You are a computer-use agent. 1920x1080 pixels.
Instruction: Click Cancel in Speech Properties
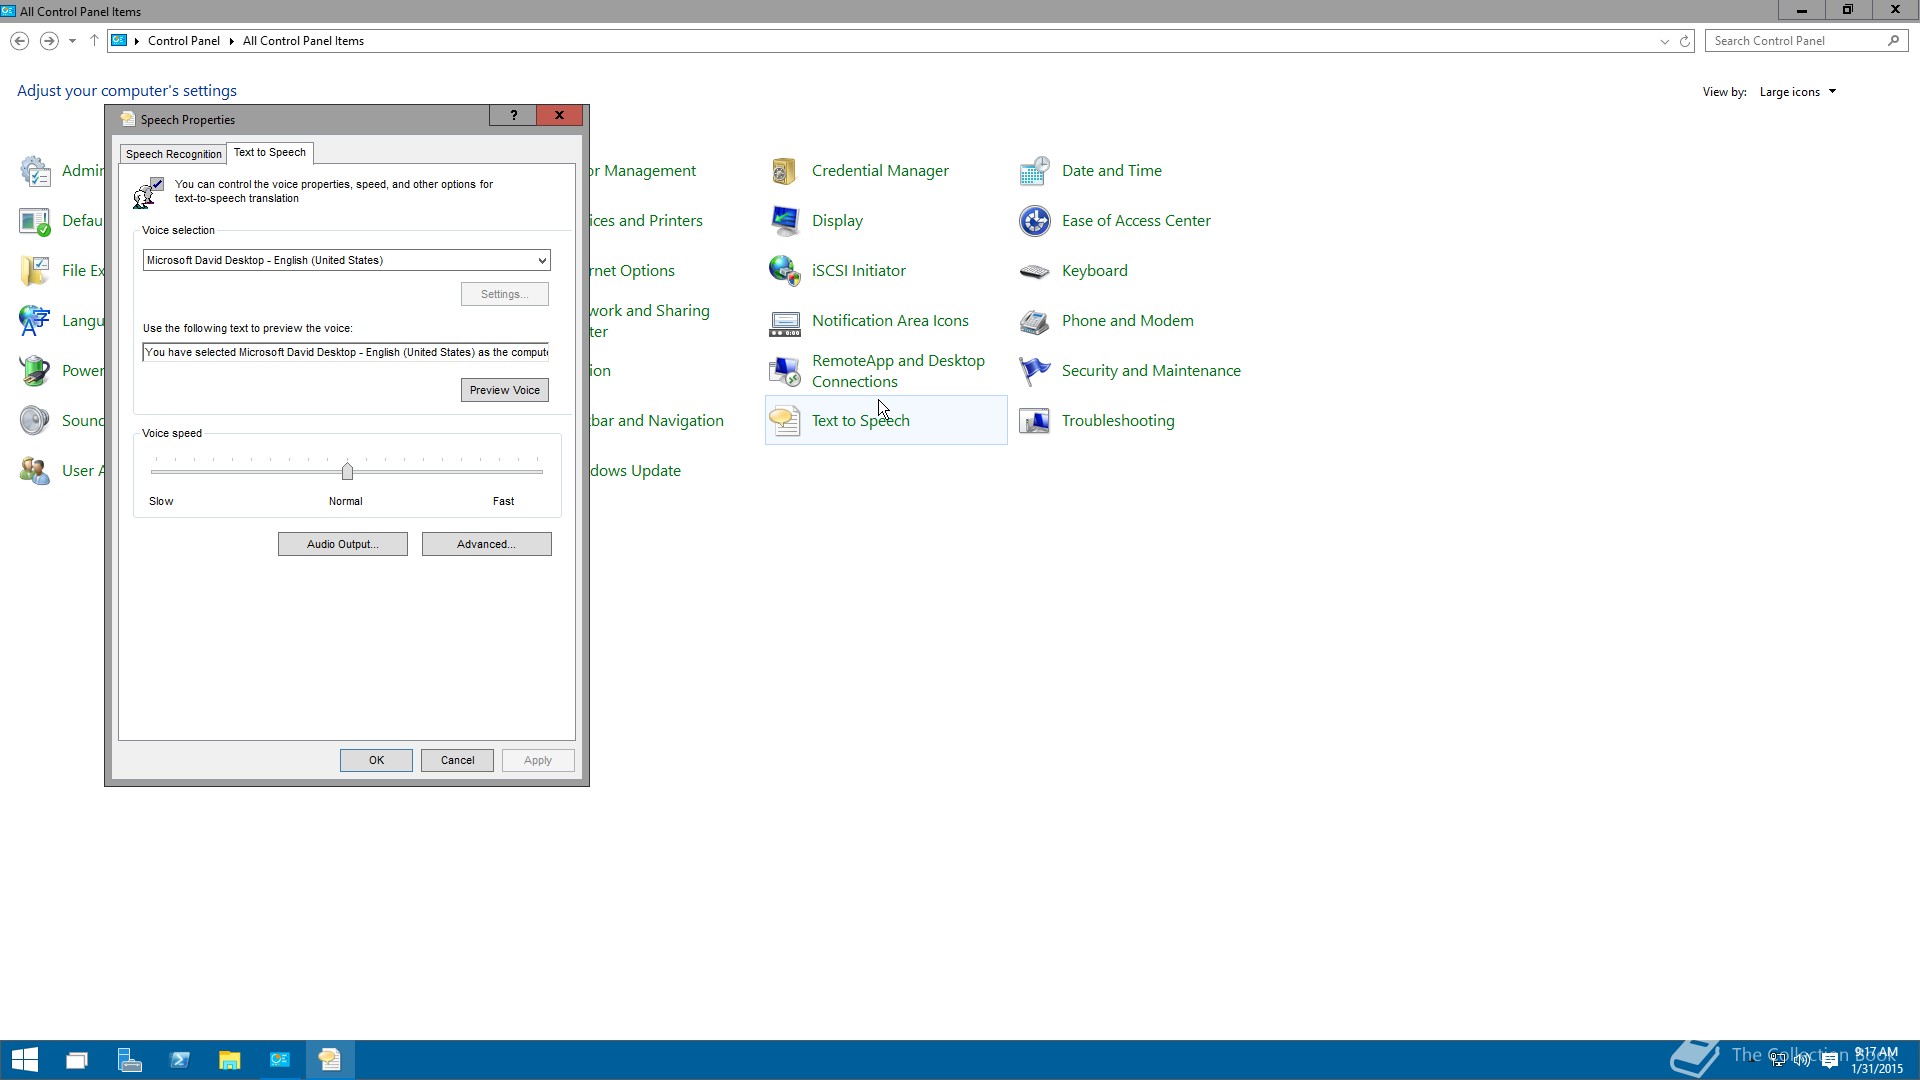458,760
